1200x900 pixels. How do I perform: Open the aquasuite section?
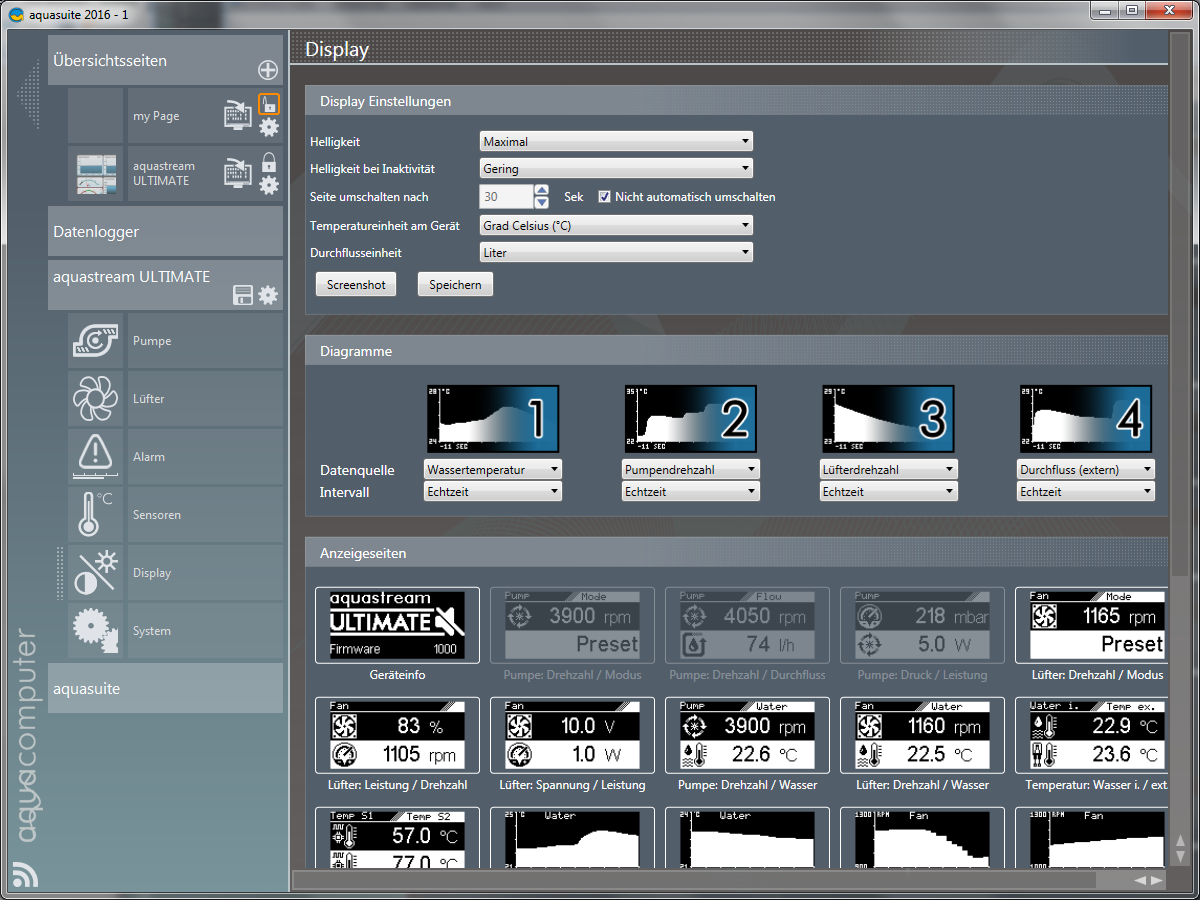[165, 688]
